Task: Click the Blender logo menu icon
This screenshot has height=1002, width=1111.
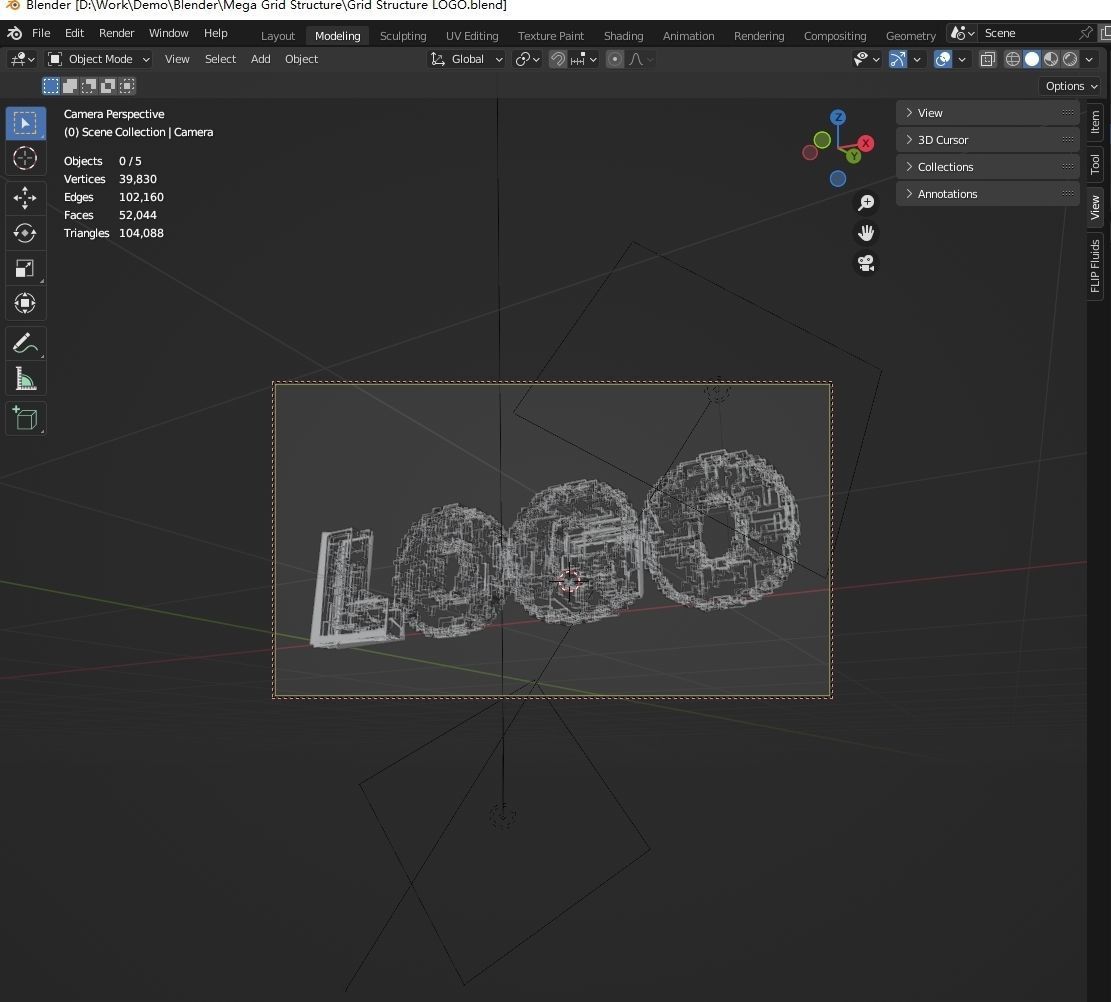Action: tap(14, 33)
